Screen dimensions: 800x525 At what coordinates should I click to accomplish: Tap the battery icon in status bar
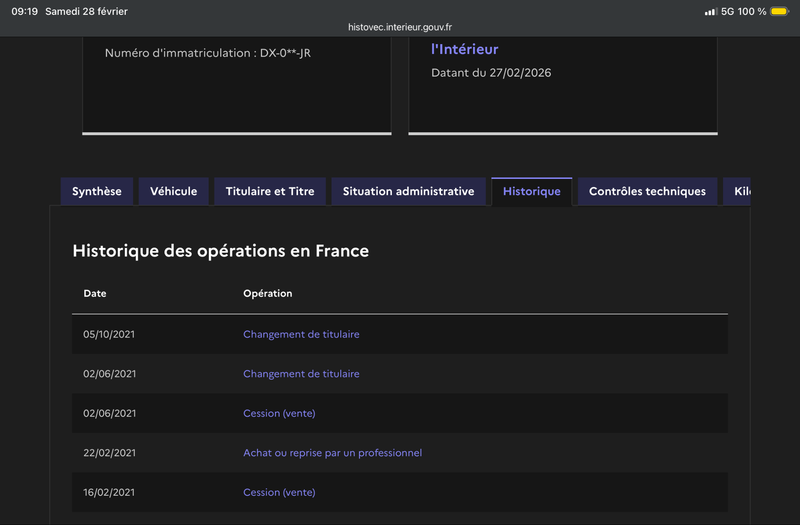tap(779, 12)
